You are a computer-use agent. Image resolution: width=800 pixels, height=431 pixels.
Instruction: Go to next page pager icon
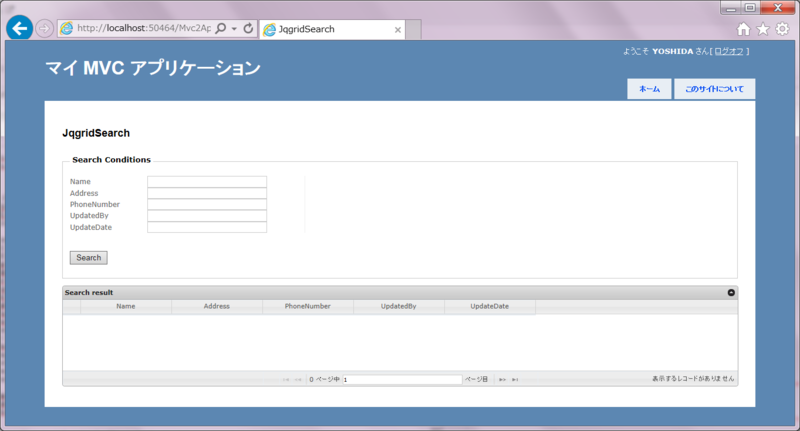503,379
